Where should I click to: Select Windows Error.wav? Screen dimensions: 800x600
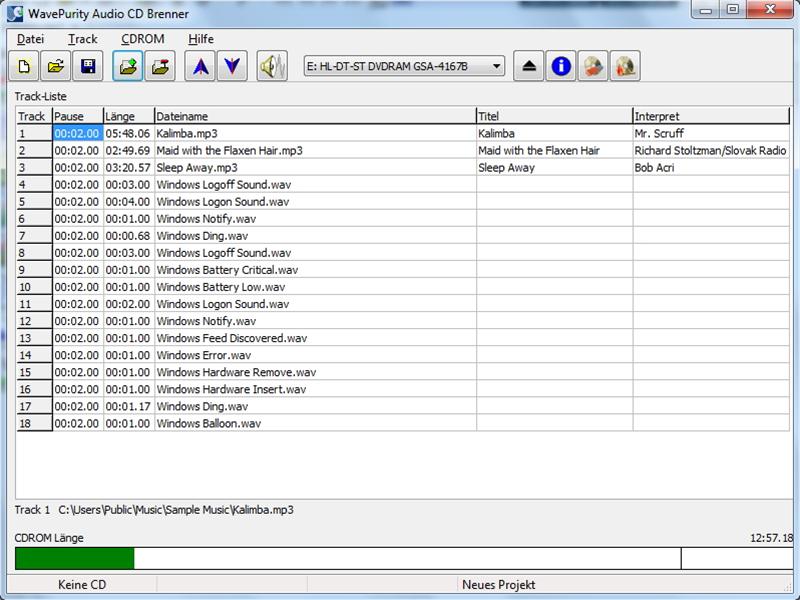(204, 355)
